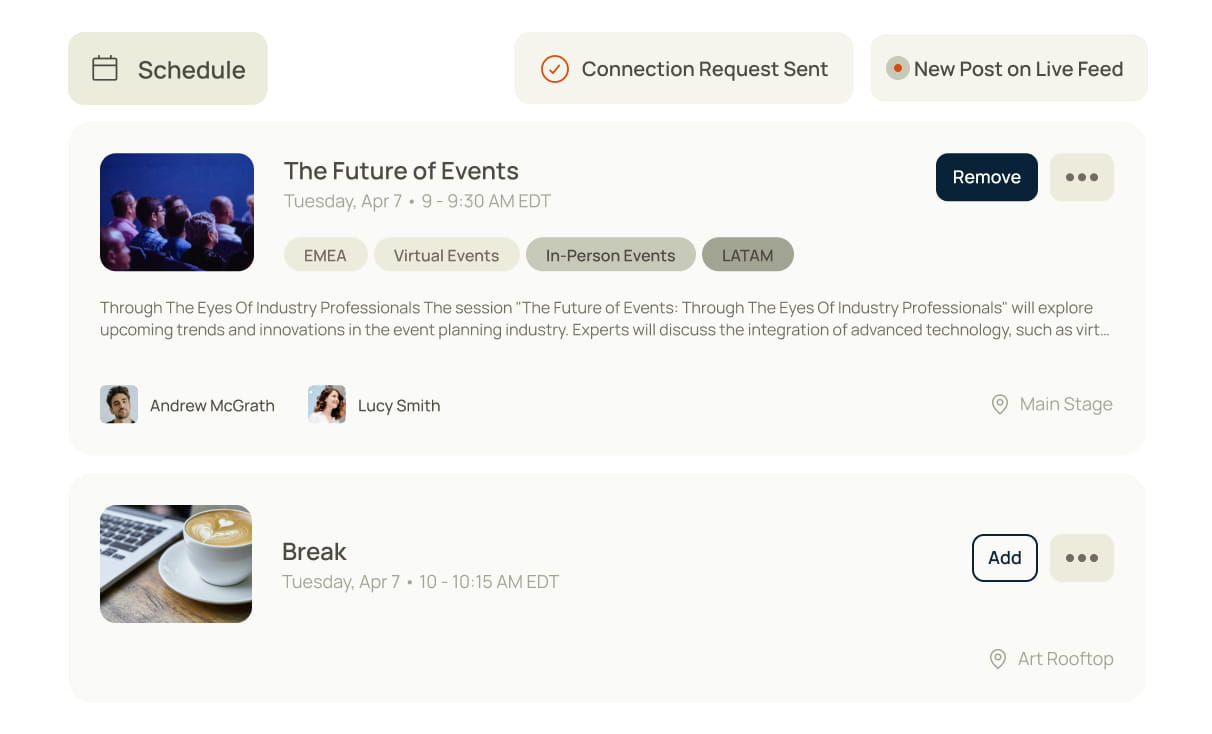
Task: Click Lucy Smith's avatar photo
Action: tap(327, 405)
